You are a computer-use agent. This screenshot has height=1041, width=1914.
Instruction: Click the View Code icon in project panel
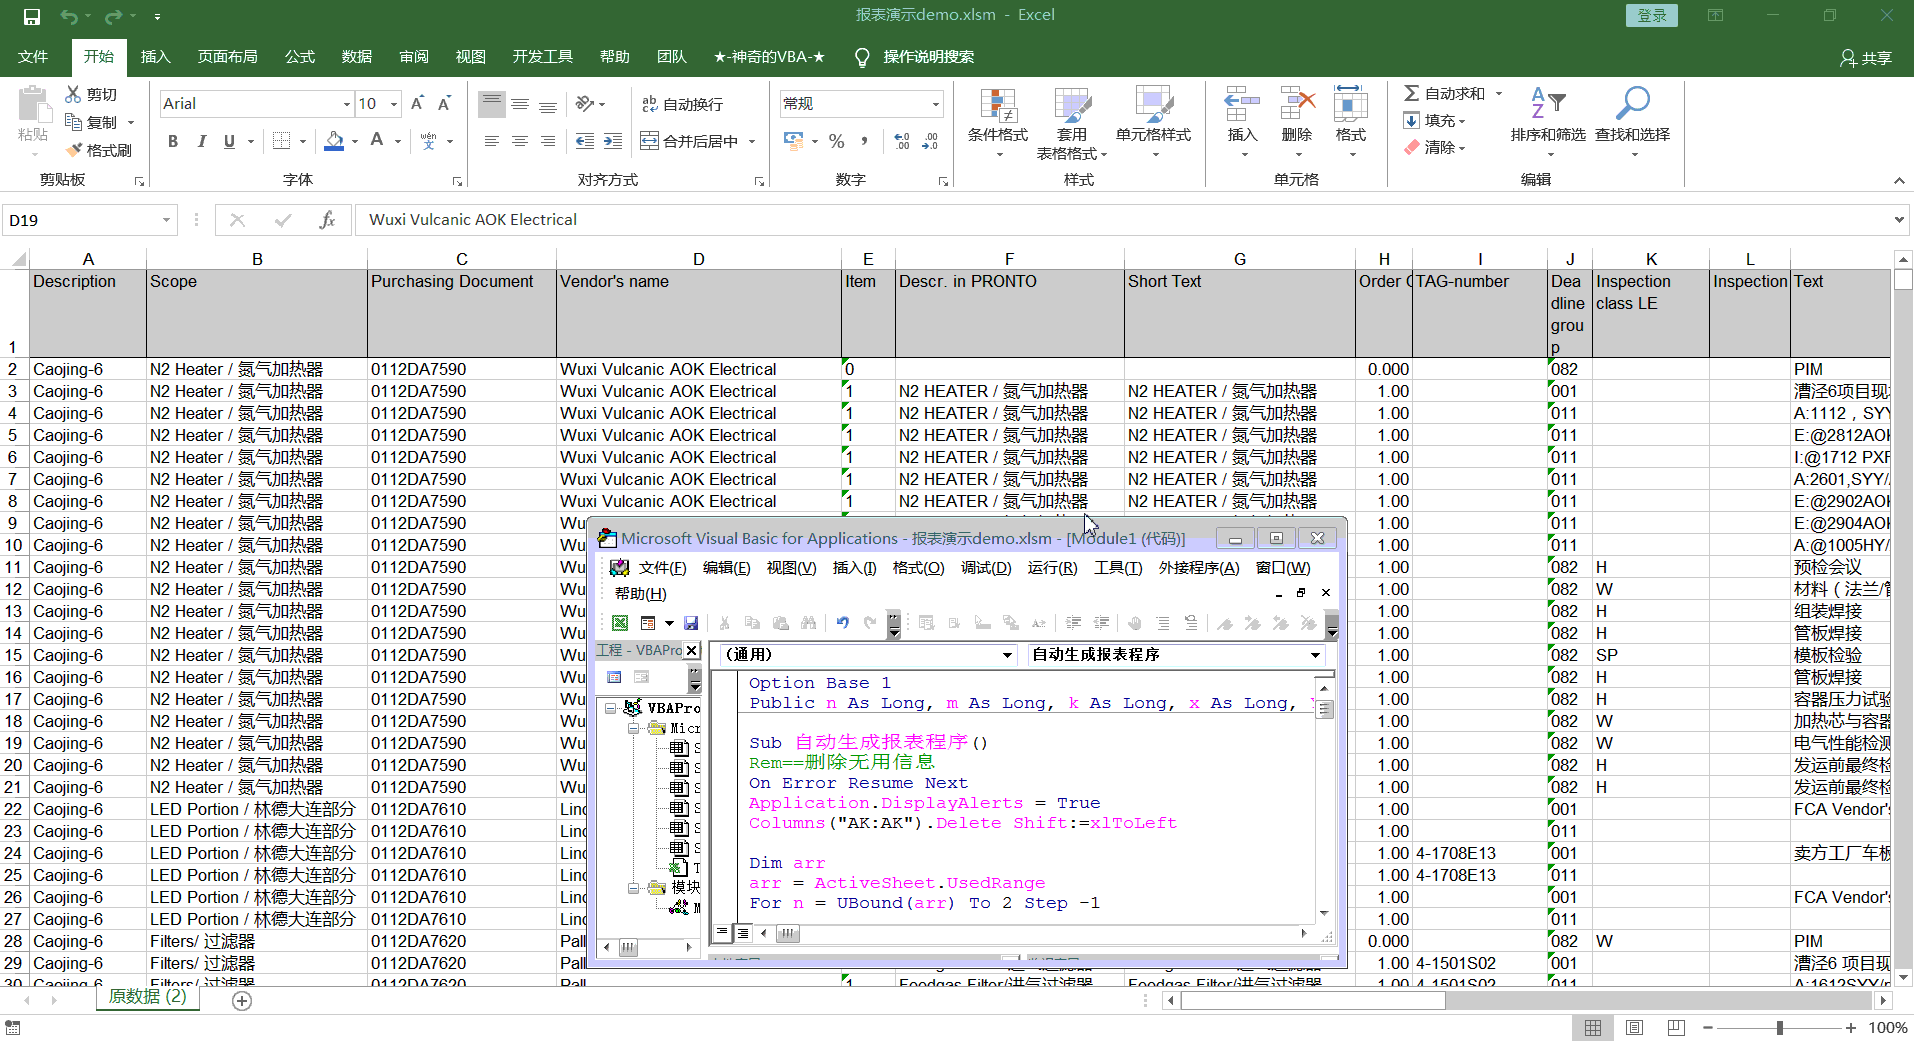point(614,677)
